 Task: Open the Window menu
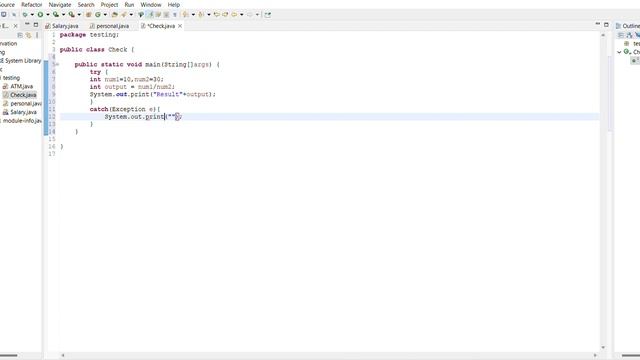point(151,4)
